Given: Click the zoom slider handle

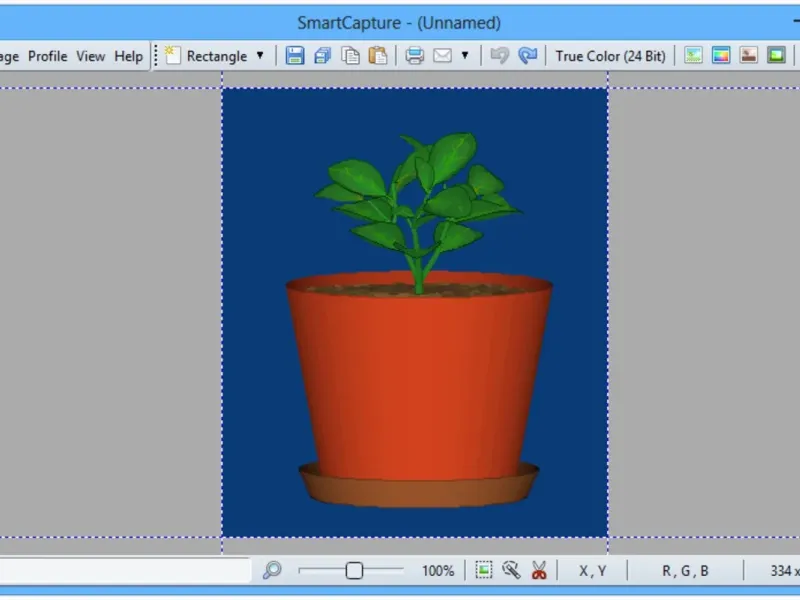Looking at the screenshot, I should (354, 570).
